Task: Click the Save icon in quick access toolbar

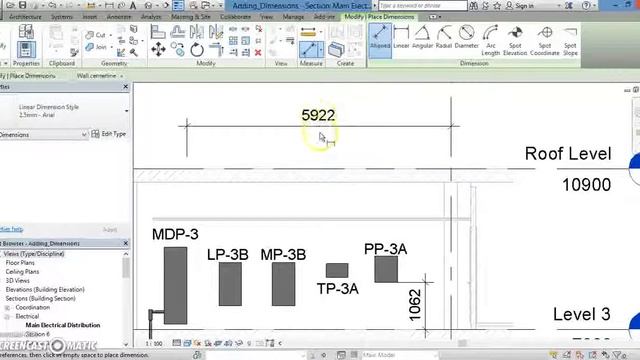Action: point(23,5)
